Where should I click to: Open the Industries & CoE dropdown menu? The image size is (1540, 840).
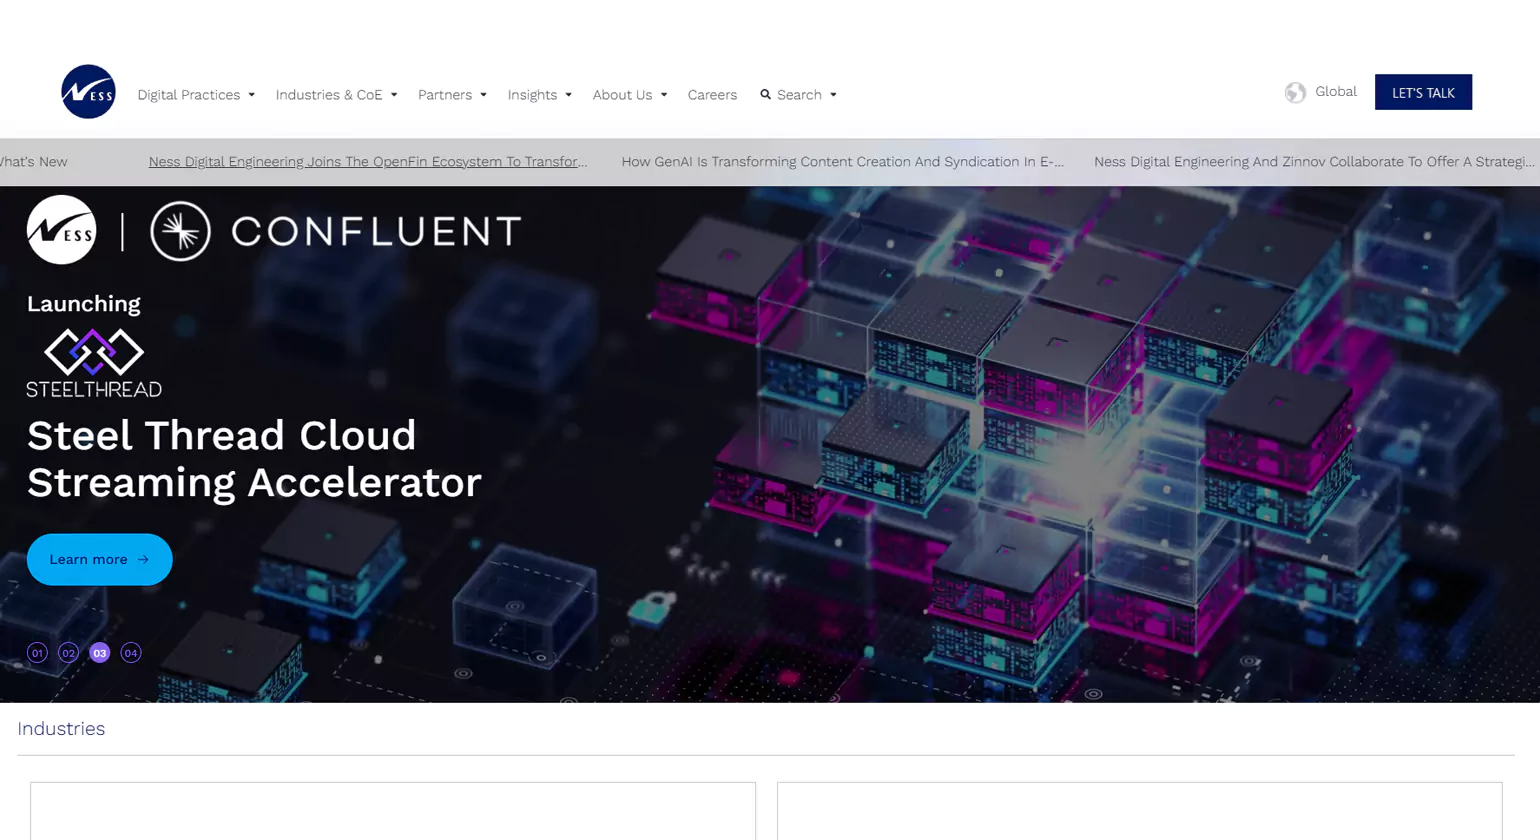(x=336, y=95)
